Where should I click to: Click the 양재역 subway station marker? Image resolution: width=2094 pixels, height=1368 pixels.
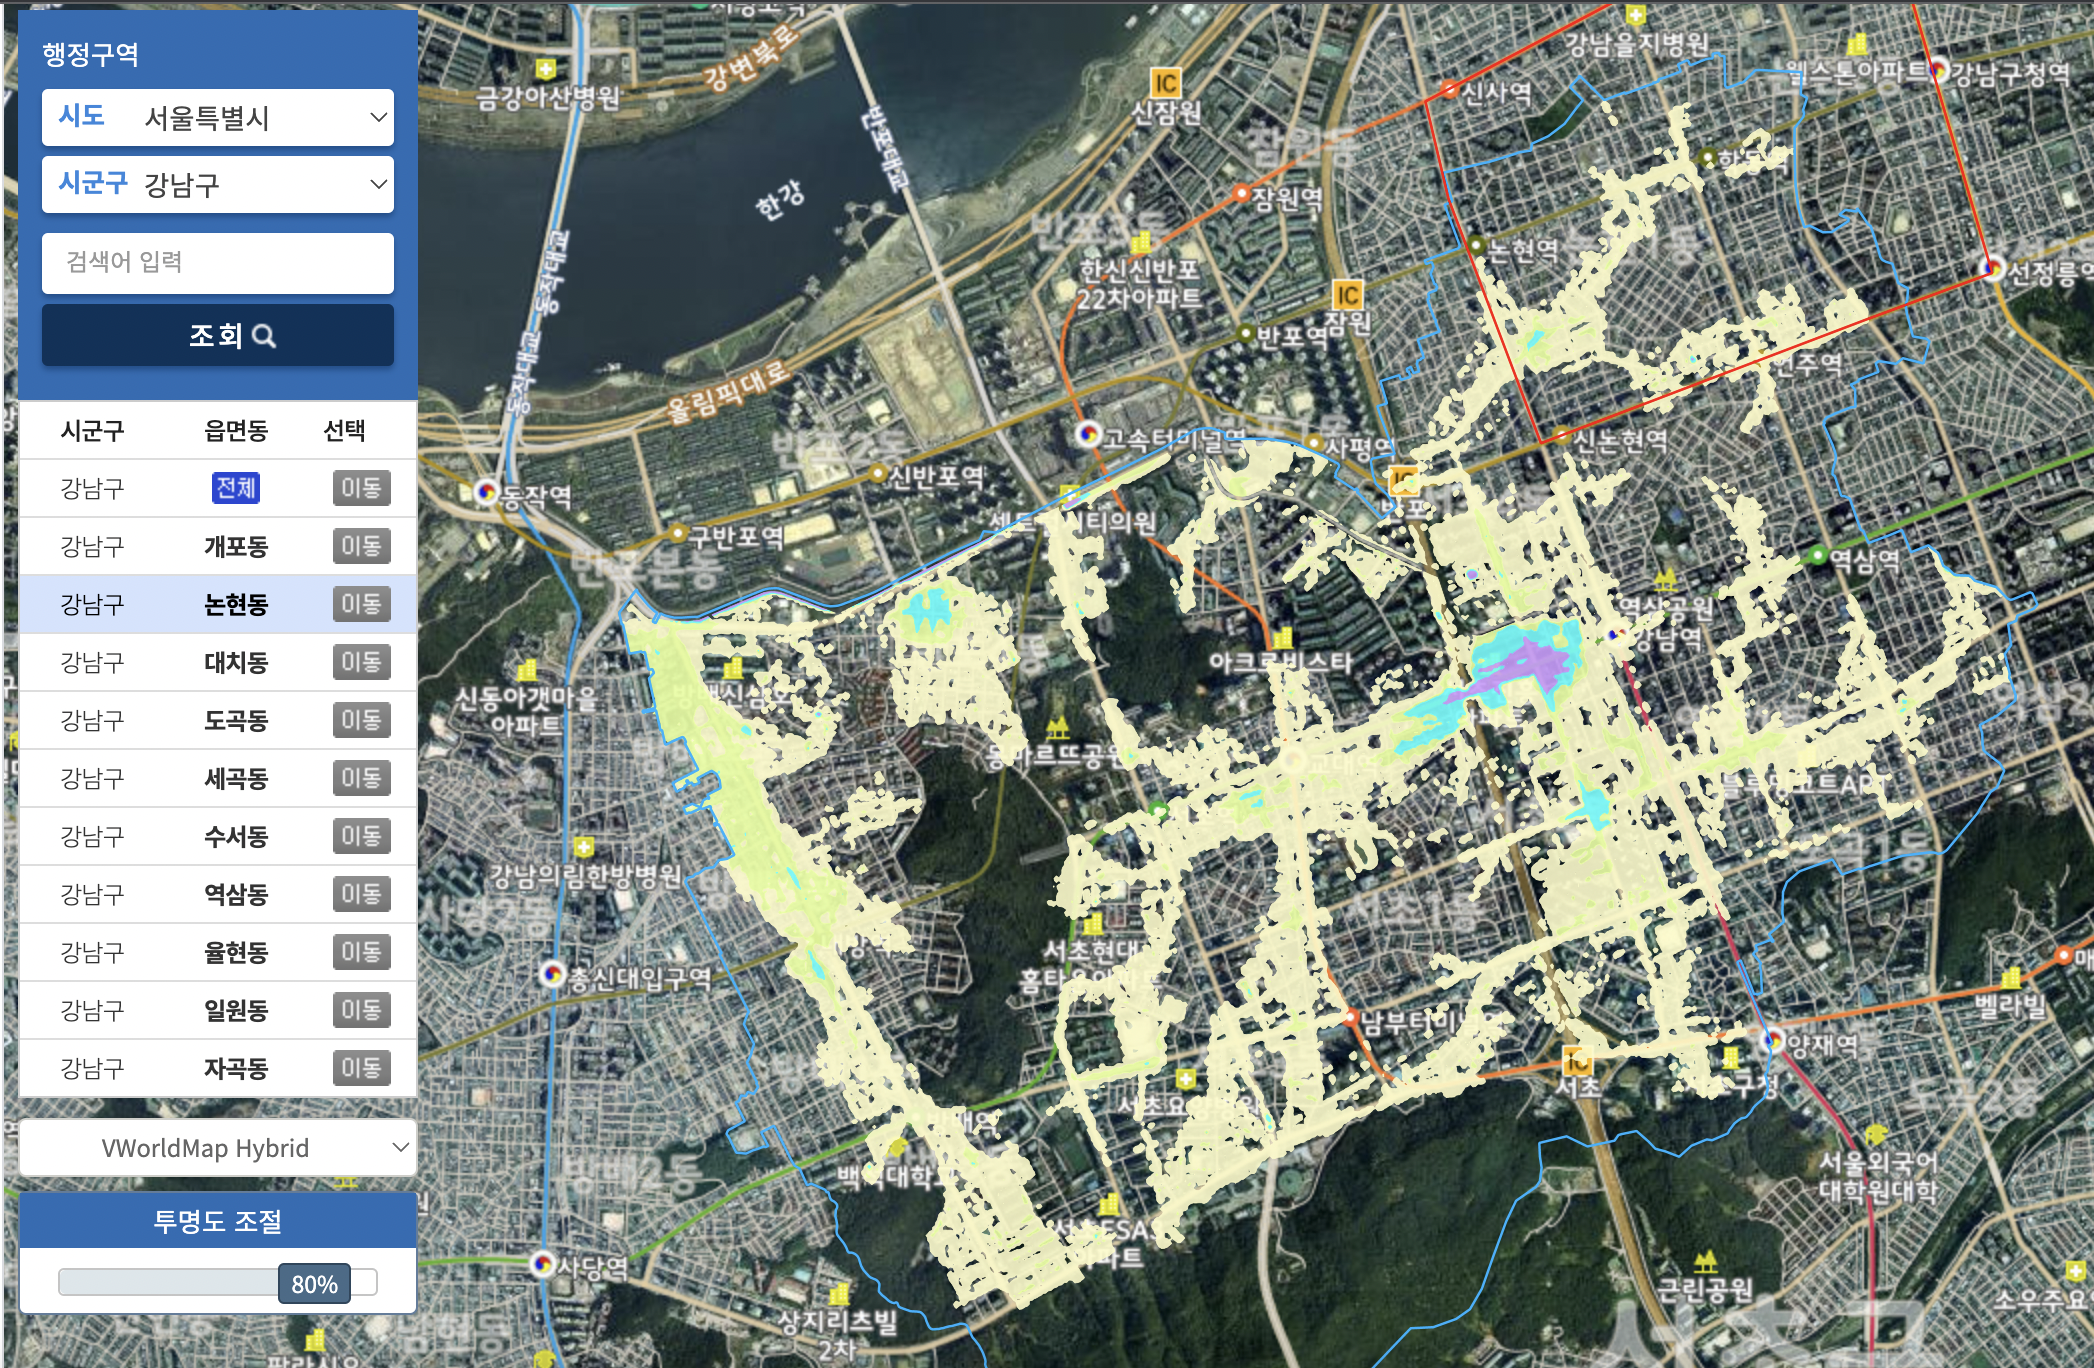1773,1040
